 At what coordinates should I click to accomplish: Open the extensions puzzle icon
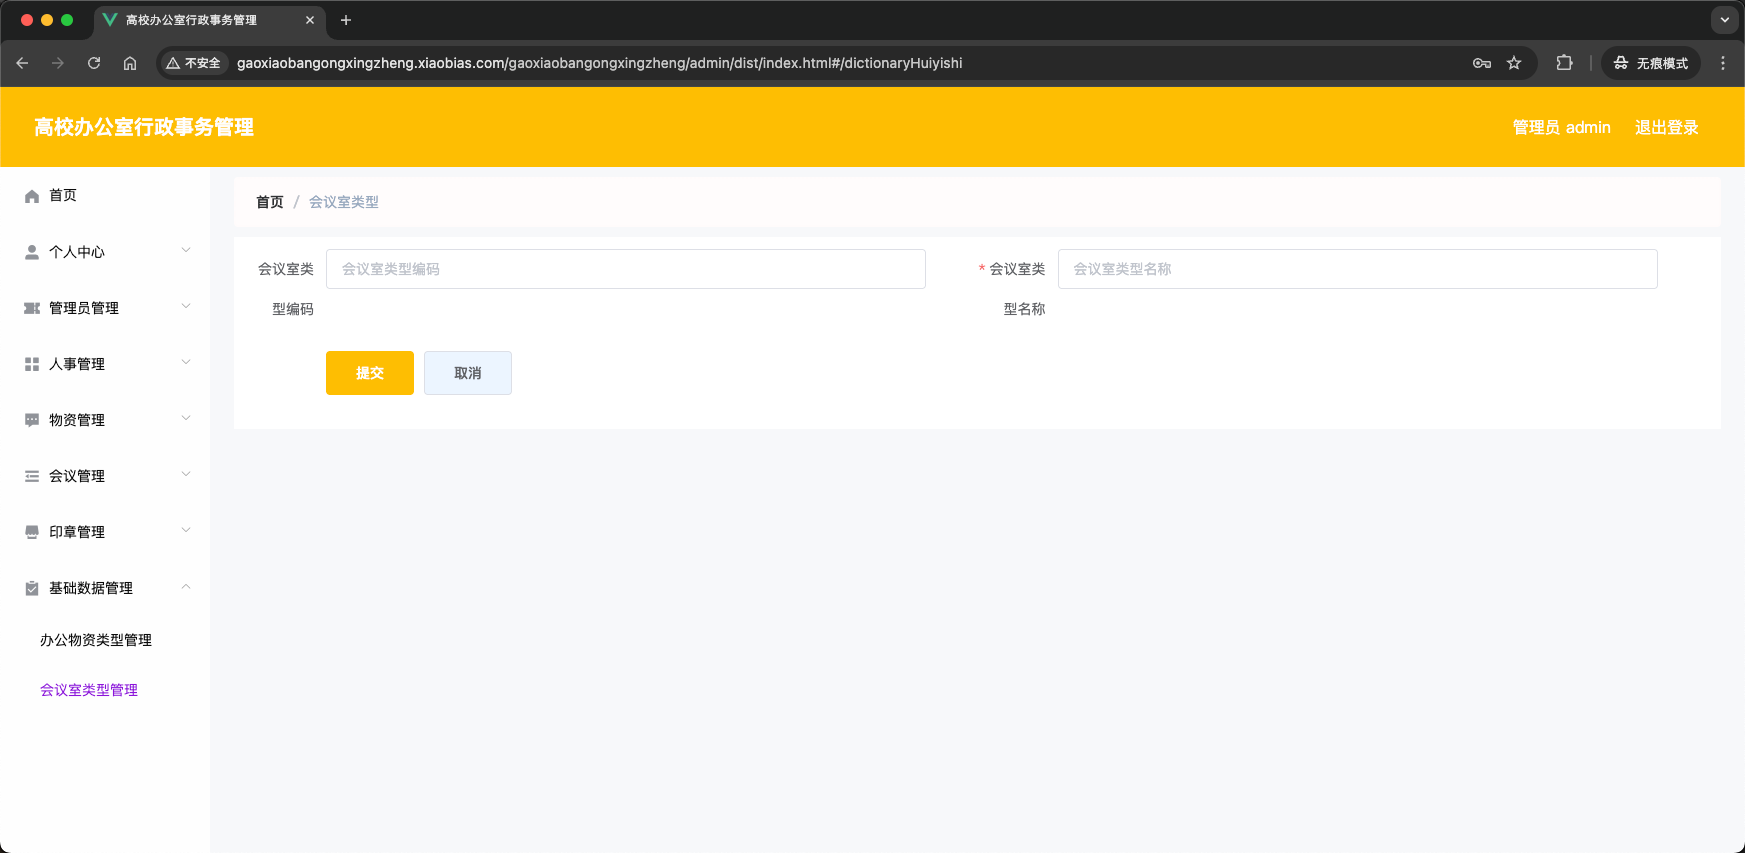tap(1564, 63)
